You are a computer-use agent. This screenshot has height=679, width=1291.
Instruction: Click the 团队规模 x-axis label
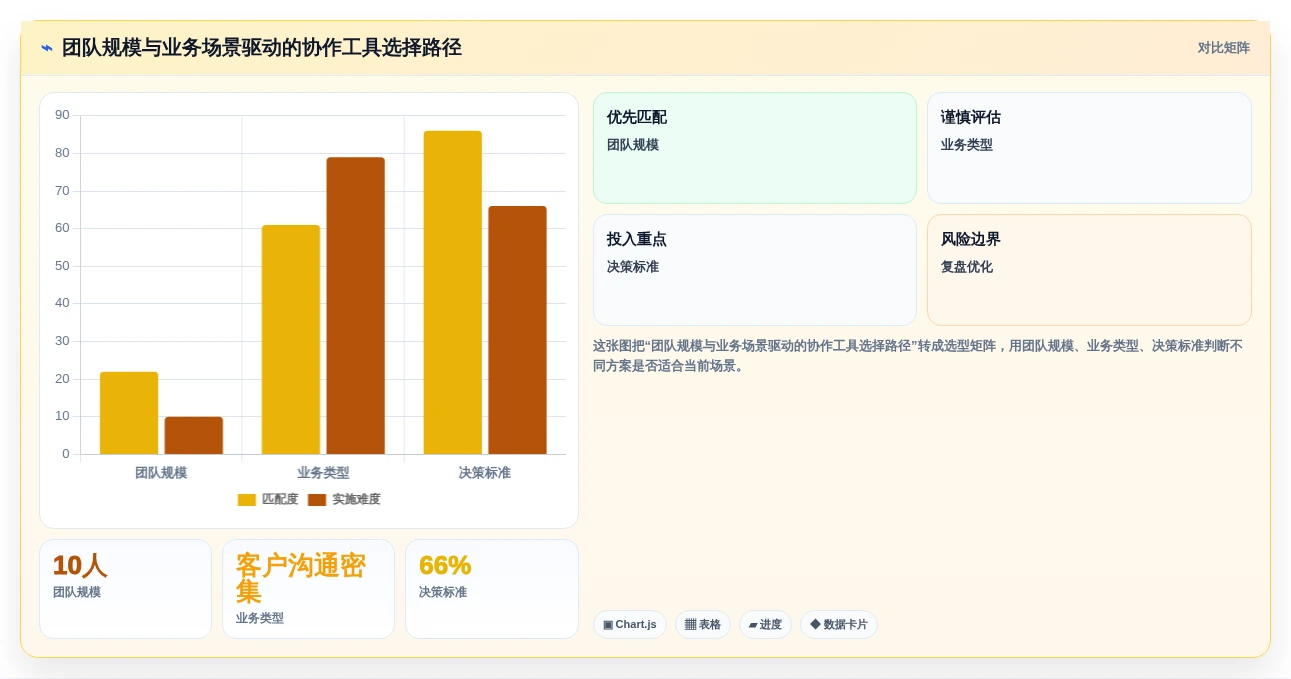161,473
